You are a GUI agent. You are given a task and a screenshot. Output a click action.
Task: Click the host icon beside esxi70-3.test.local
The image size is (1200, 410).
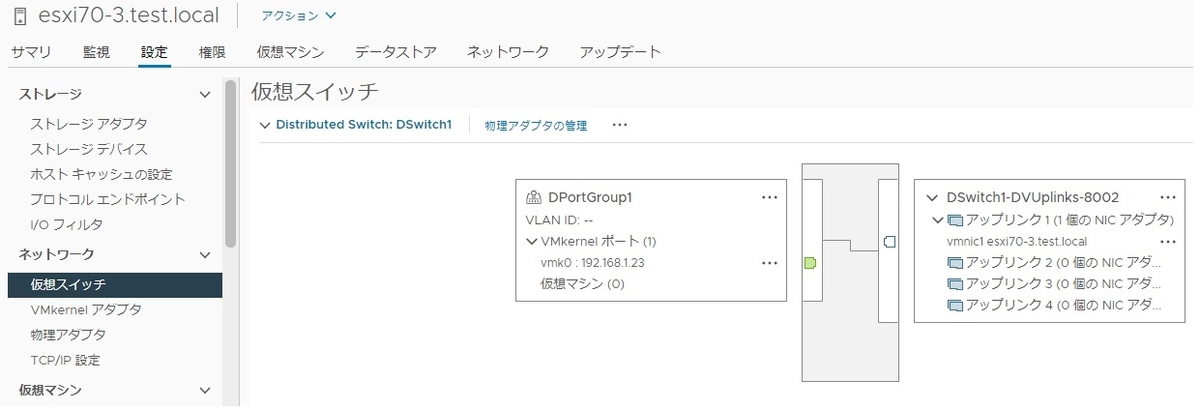click(19, 16)
